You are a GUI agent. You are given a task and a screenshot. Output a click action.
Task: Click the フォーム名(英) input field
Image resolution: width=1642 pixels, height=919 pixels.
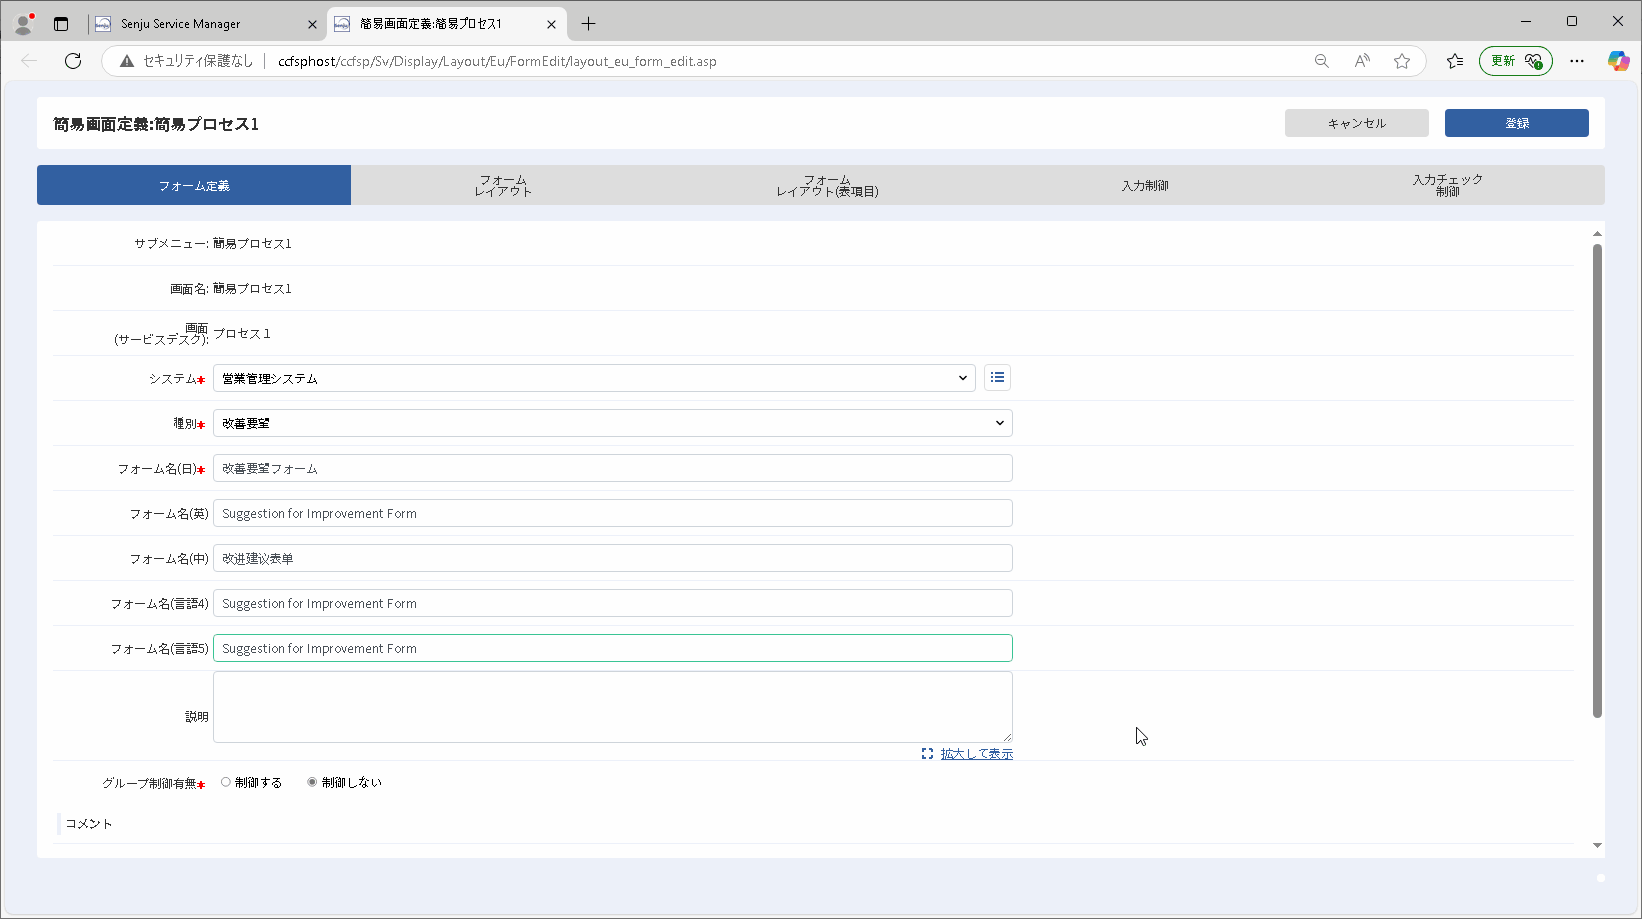click(613, 513)
